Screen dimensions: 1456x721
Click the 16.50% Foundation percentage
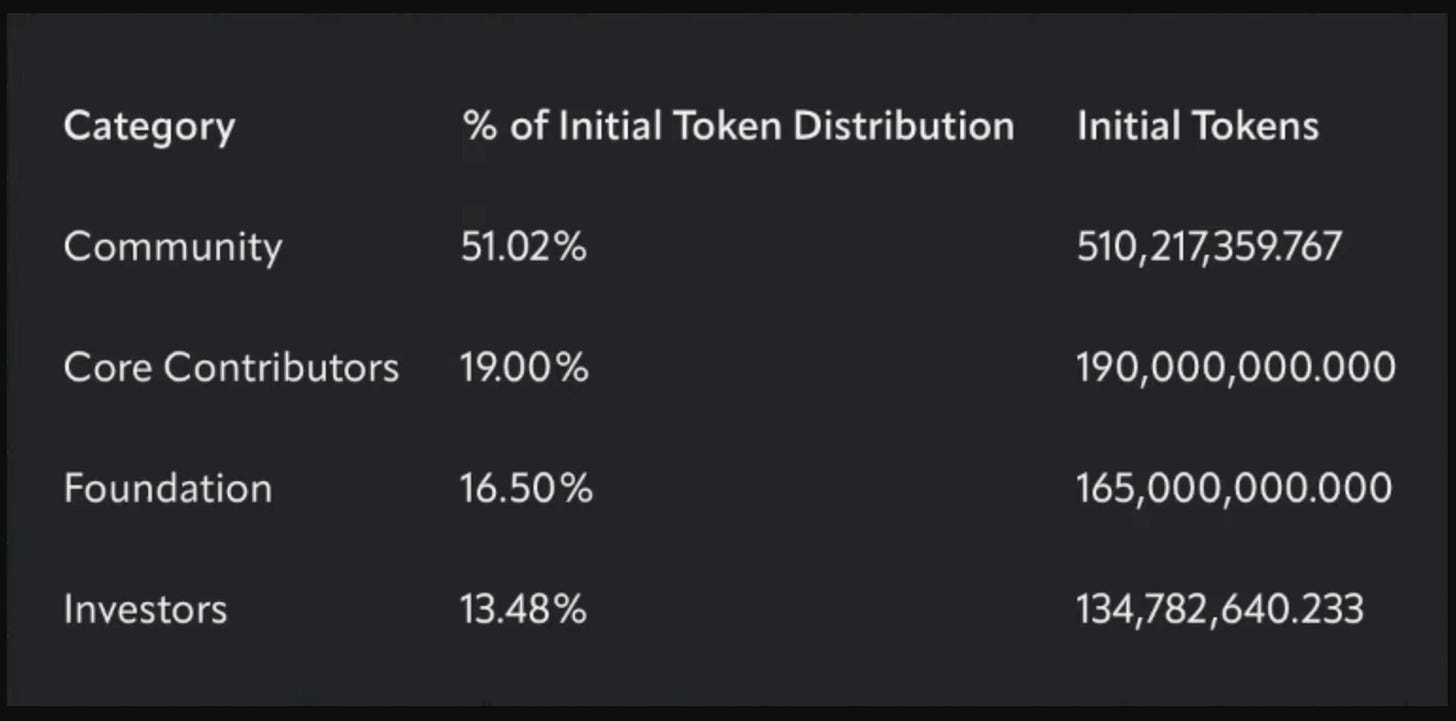tap(527, 489)
